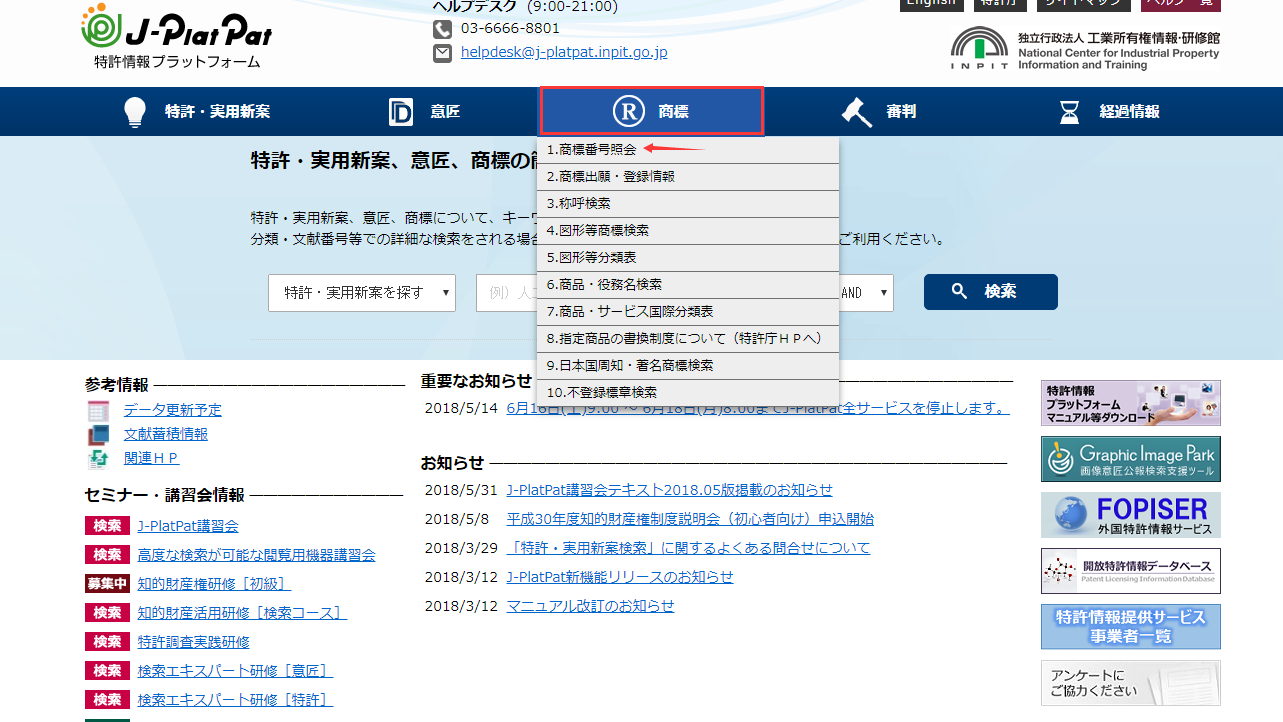
Task: Select 1.商標番号照会 from the menu
Action: tap(592, 150)
